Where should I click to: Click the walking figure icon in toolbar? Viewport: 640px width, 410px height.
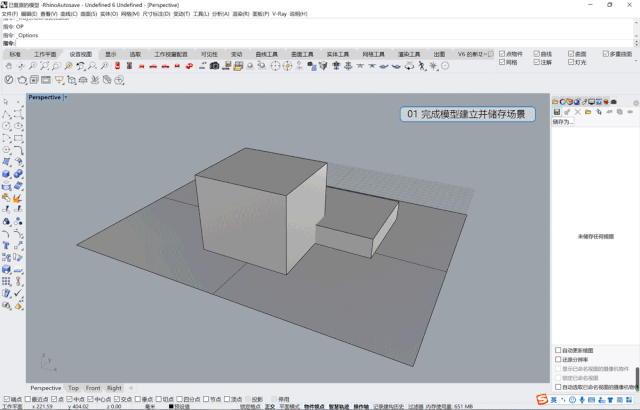(x=422, y=66)
